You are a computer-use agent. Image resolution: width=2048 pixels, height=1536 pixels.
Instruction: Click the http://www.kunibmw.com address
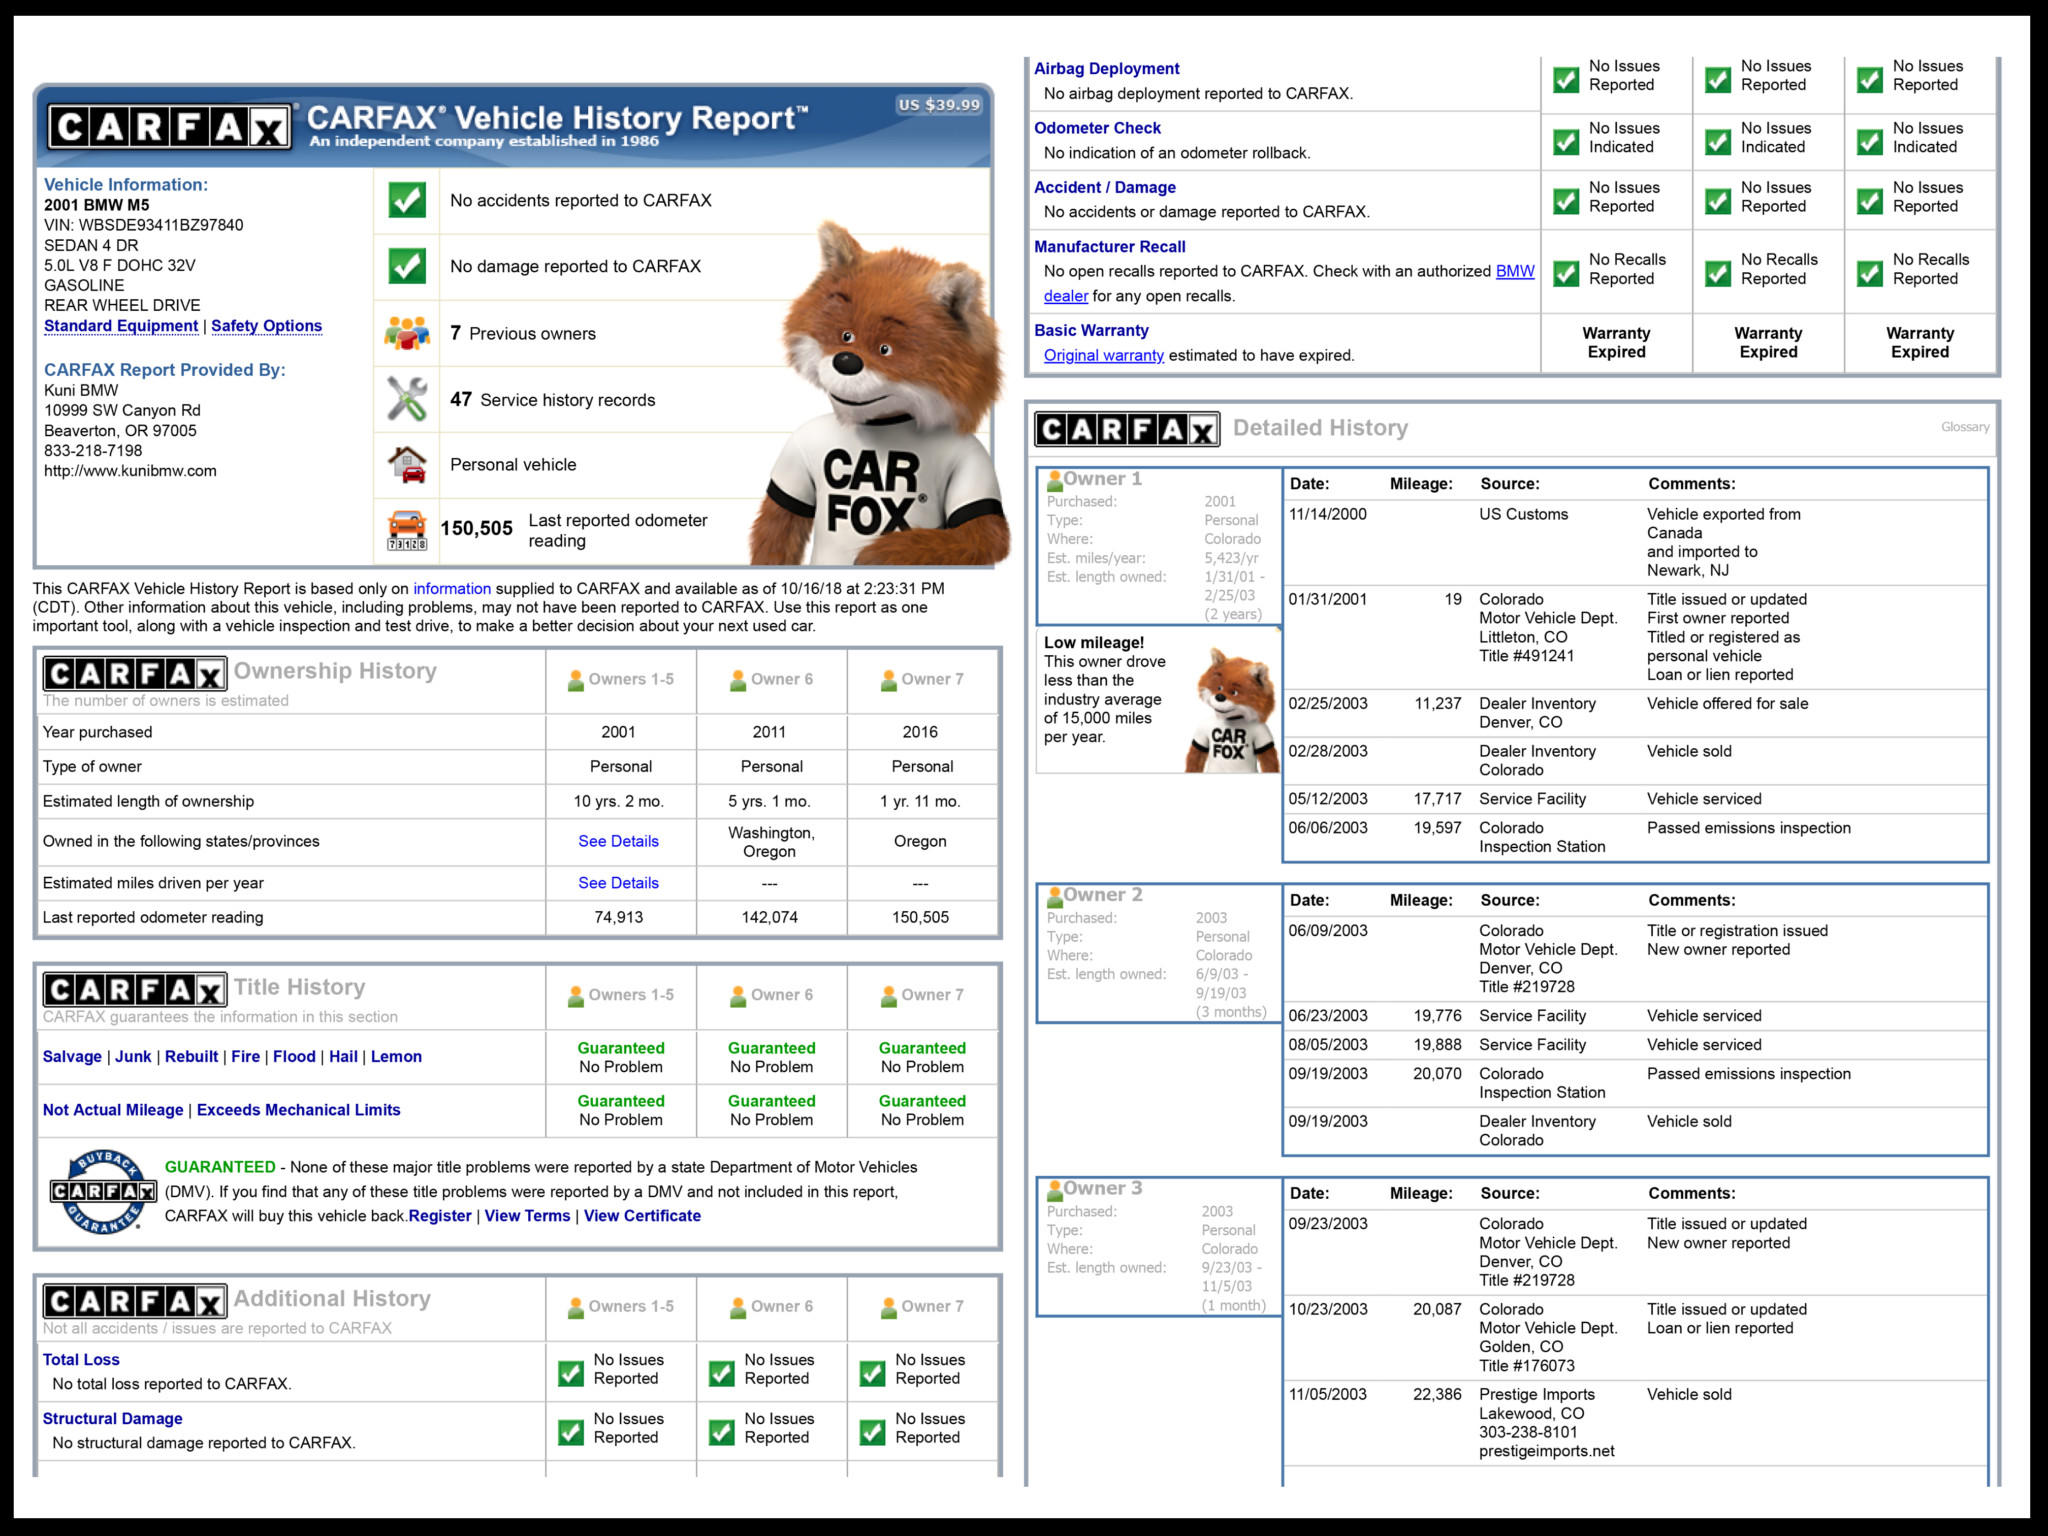pos(130,471)
